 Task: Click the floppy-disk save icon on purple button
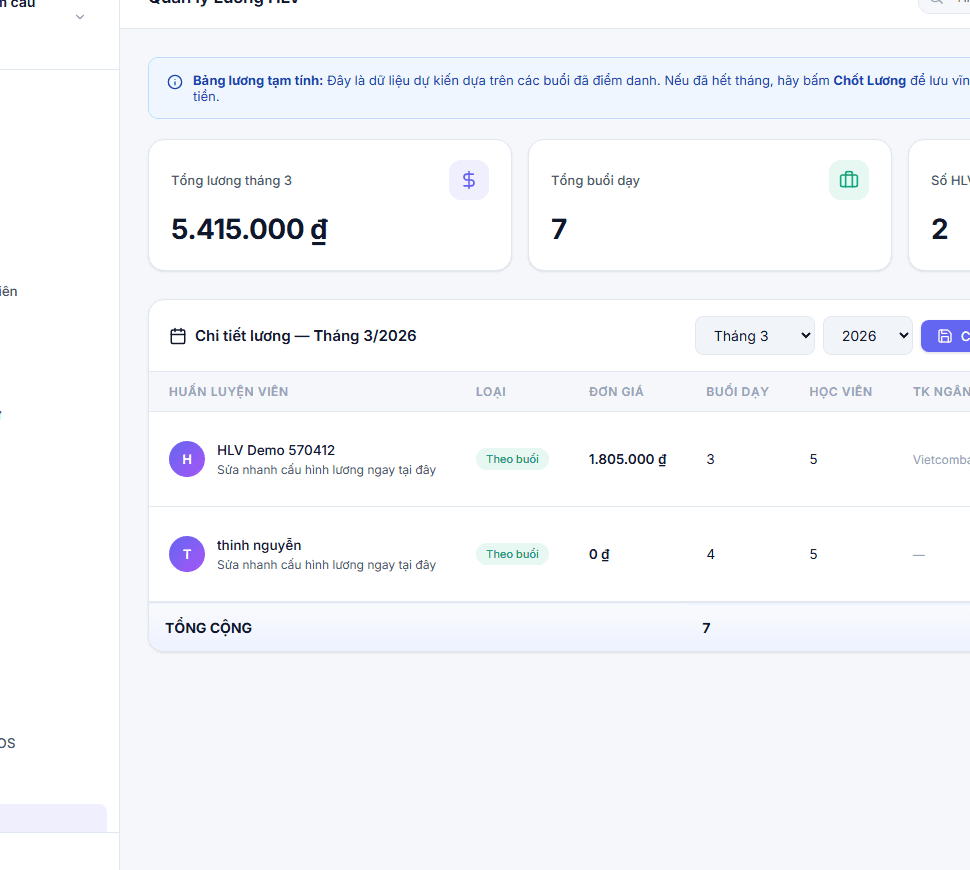tap(945, 336)
